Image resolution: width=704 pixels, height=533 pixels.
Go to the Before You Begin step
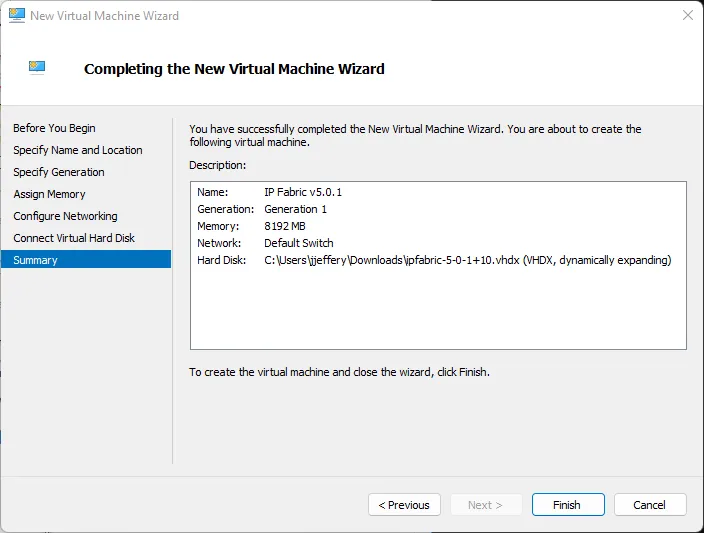point(54,128)
